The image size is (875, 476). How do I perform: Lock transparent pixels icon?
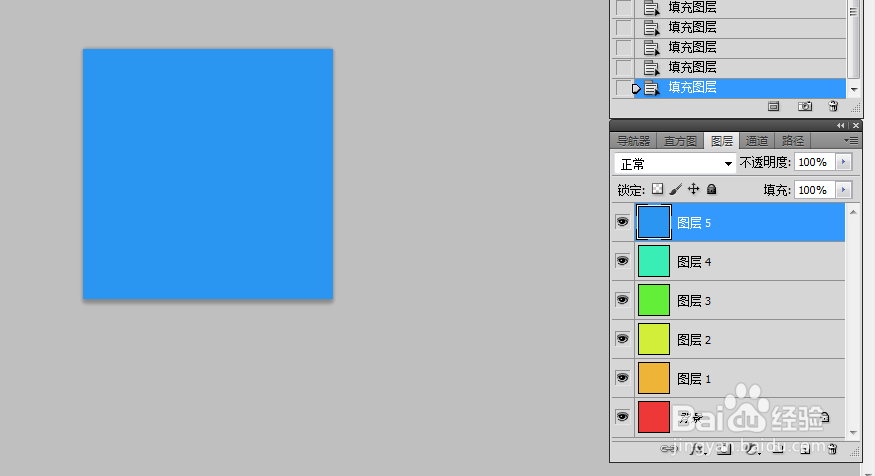[x=658, y=189]
